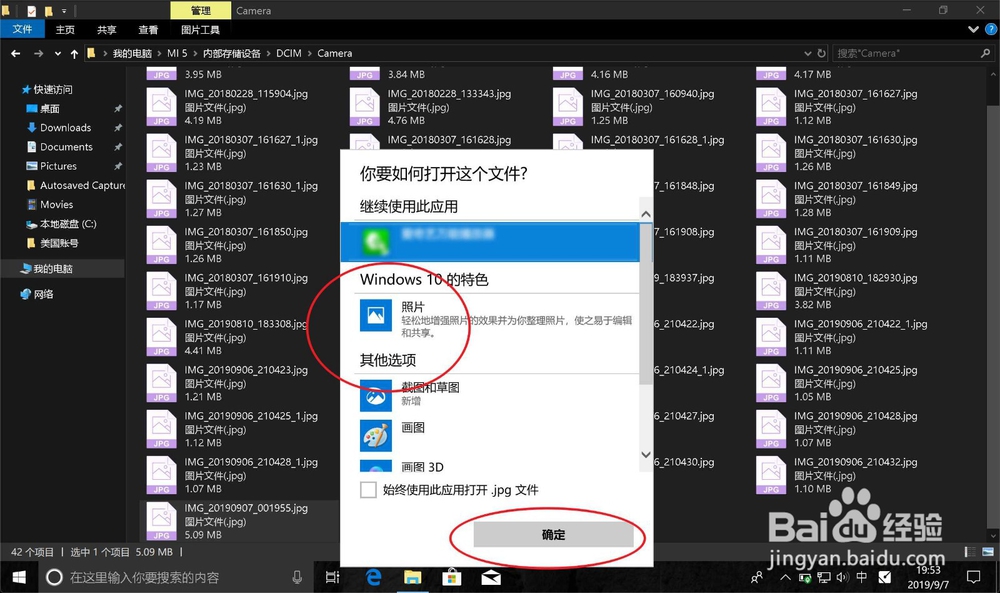This screenshot has width=1000, height=593.
Task: Switch to the 查看 ribbon tab
Action: [147, 29]
